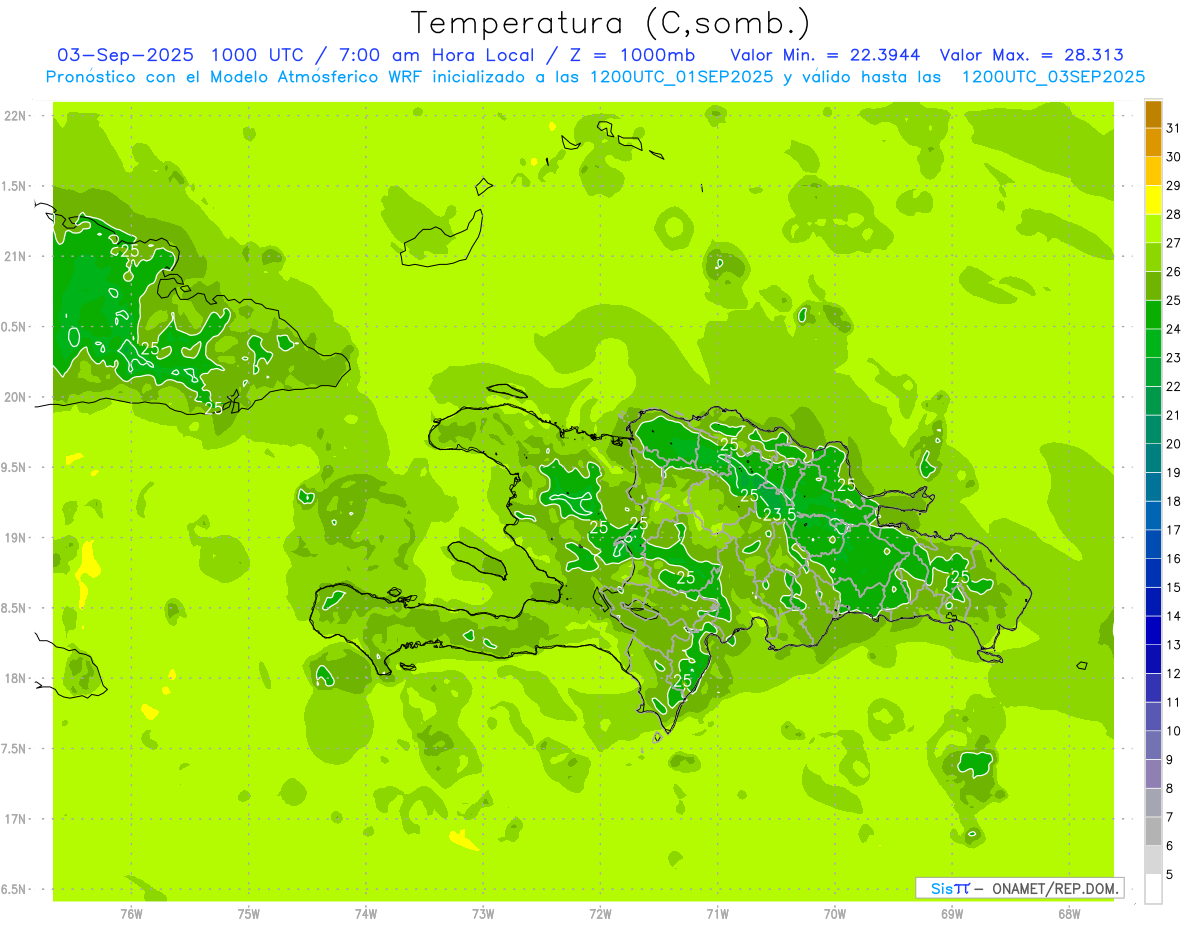Select the valid-until time '1200UTC_03SEP2025'
Image resolution: width=1200 pixels, height=927 pixels.
pos(1051,77)
